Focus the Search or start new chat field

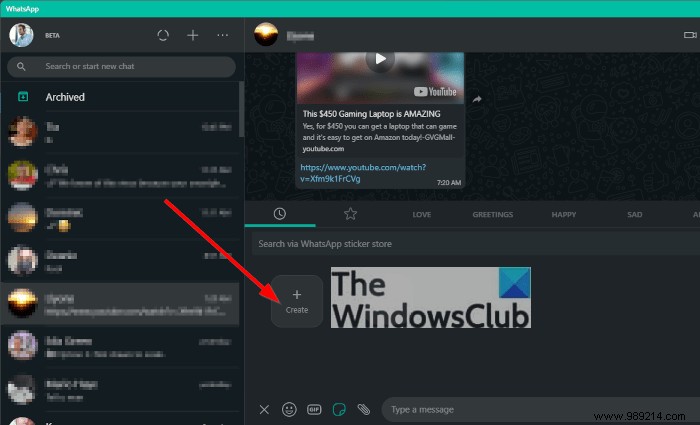click(x=121, y=67)
